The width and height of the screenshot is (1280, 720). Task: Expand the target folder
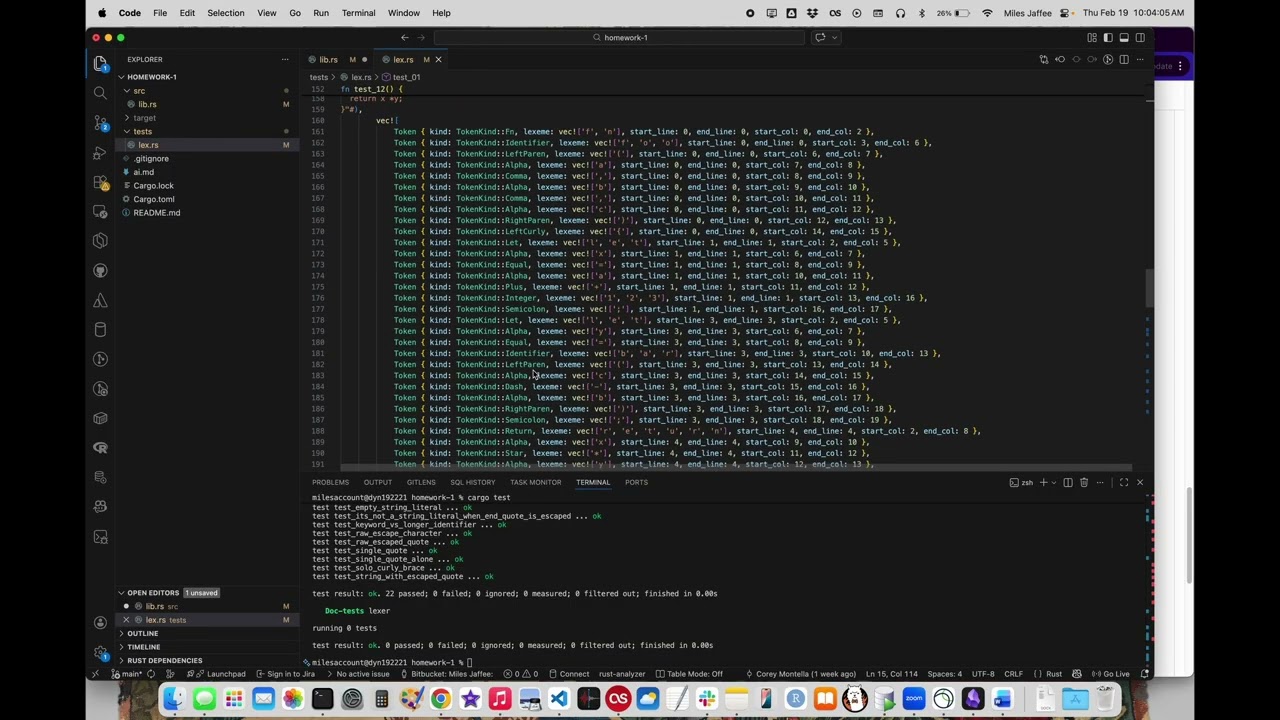(x=205, y=118)
